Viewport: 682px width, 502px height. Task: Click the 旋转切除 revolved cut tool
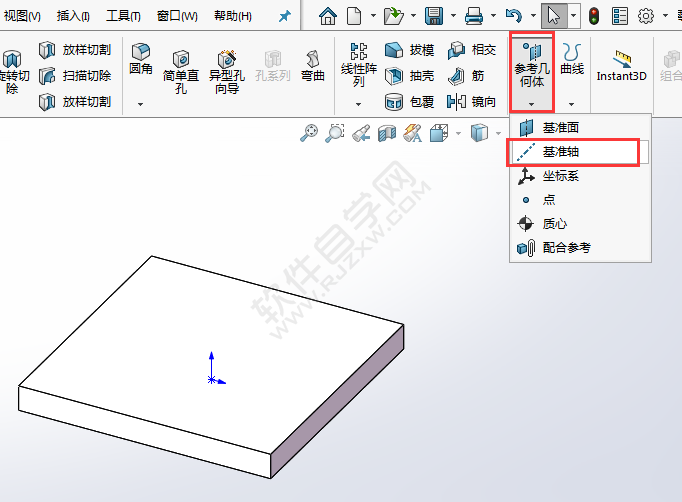click(x=13, y=72)
